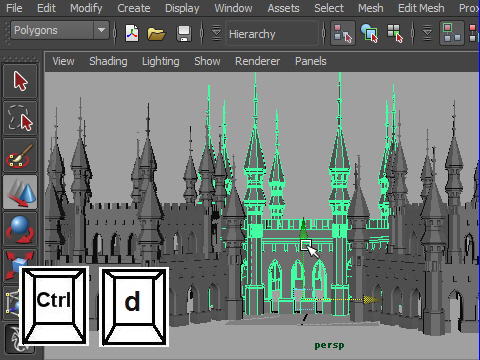Select the Move tool
Viewport: 480px width, 360px height.
20,192
